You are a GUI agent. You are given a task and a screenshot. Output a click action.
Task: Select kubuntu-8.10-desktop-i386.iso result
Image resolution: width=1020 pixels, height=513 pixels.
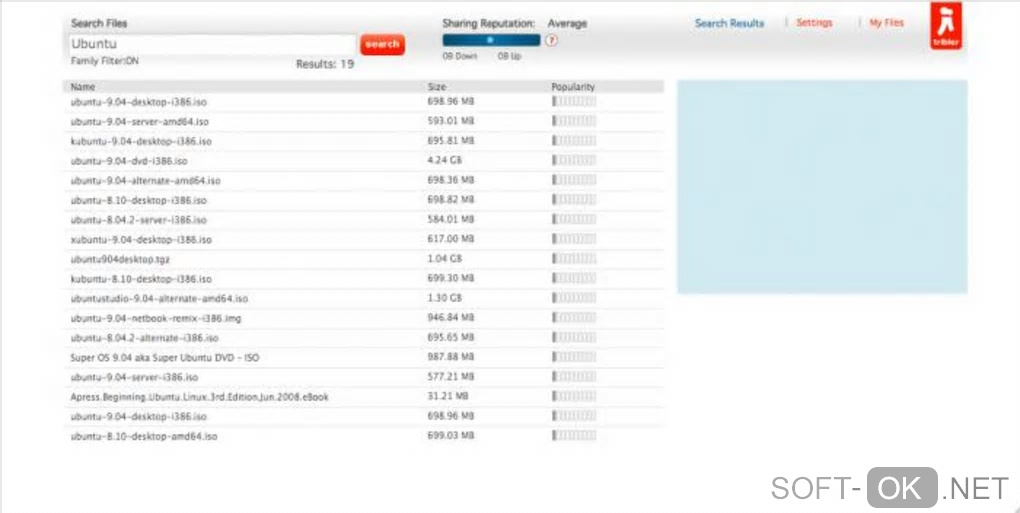[x=363, y=278]
